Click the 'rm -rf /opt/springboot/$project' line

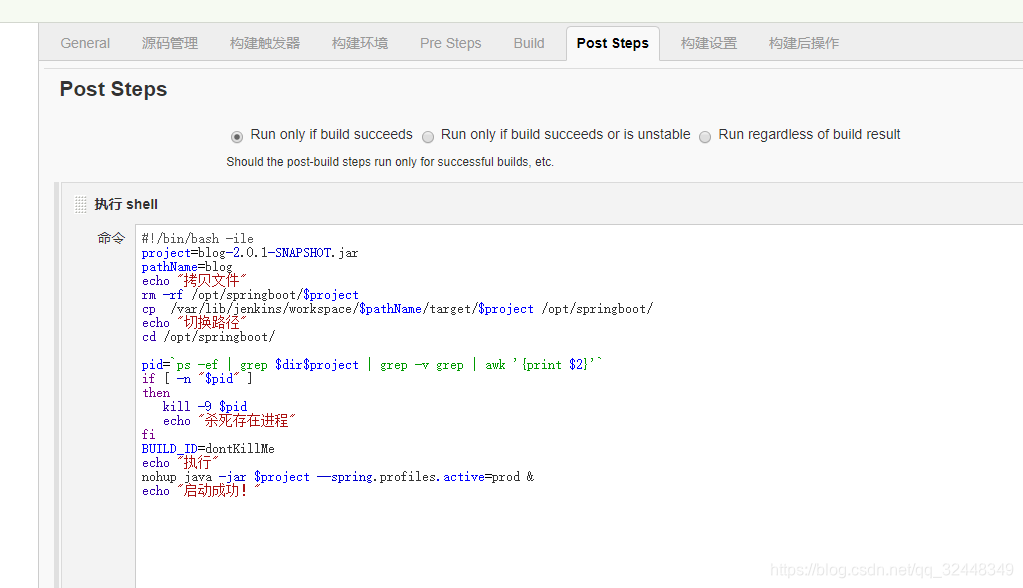tap(250, 295)
